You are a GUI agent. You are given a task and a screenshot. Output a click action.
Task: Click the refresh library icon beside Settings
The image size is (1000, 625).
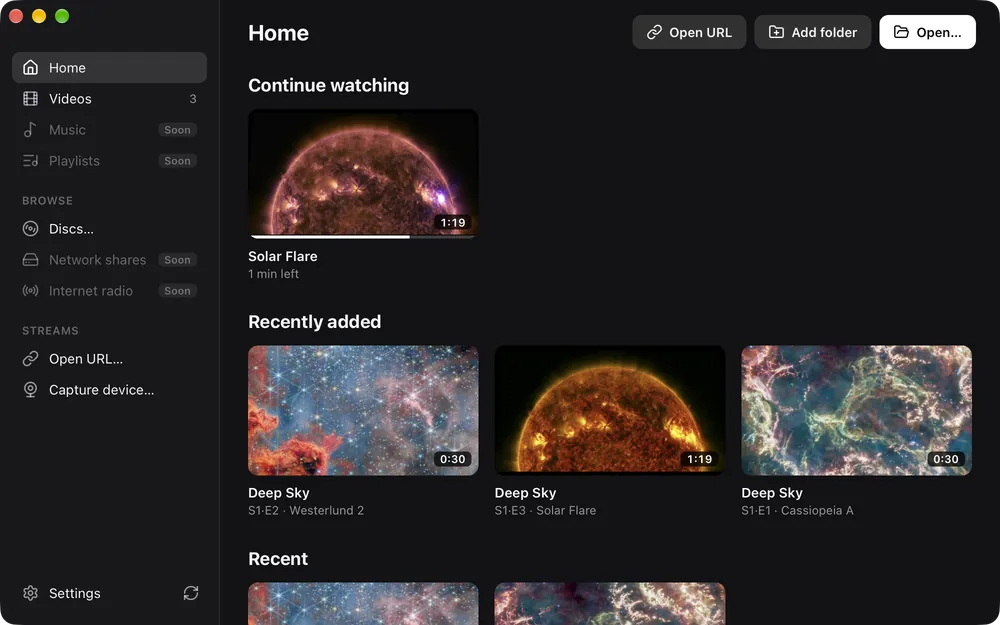(191, 593)
